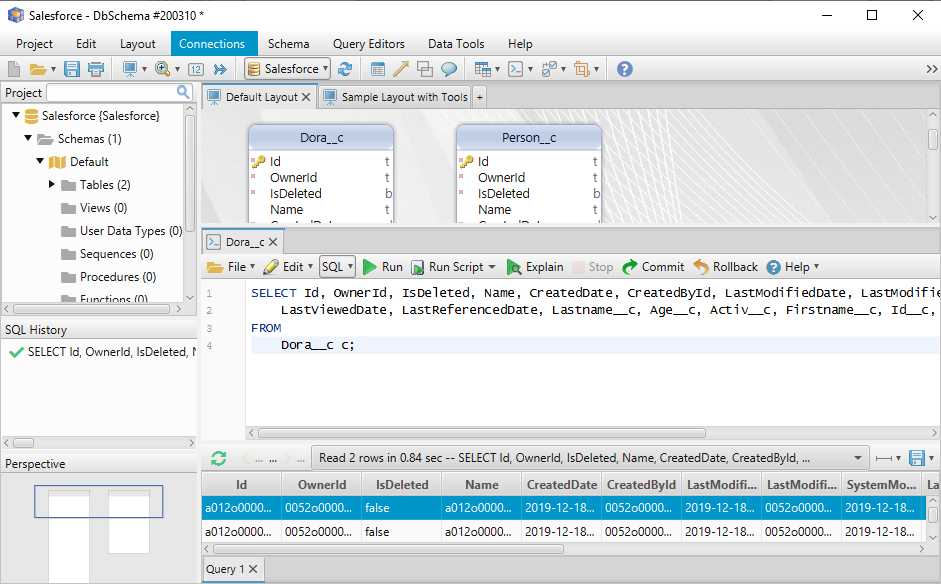
Task: Close the Dora__c editor tab
Action: click(x=273, y=242)
